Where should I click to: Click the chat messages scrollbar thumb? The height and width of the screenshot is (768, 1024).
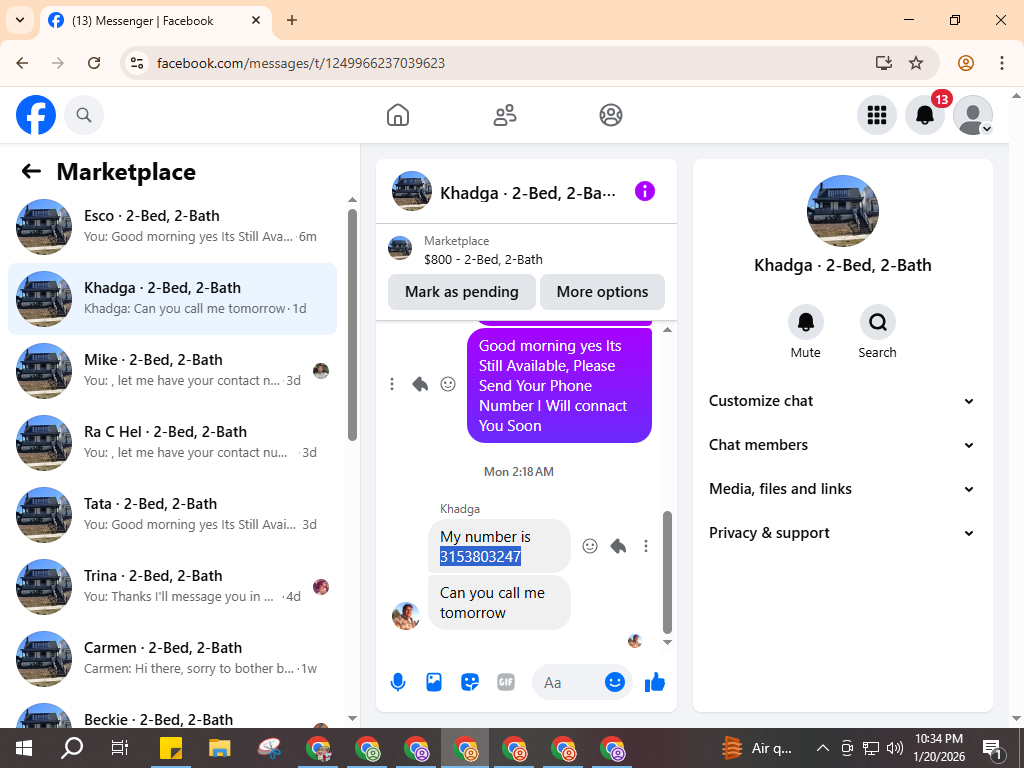tap(667, 572)
